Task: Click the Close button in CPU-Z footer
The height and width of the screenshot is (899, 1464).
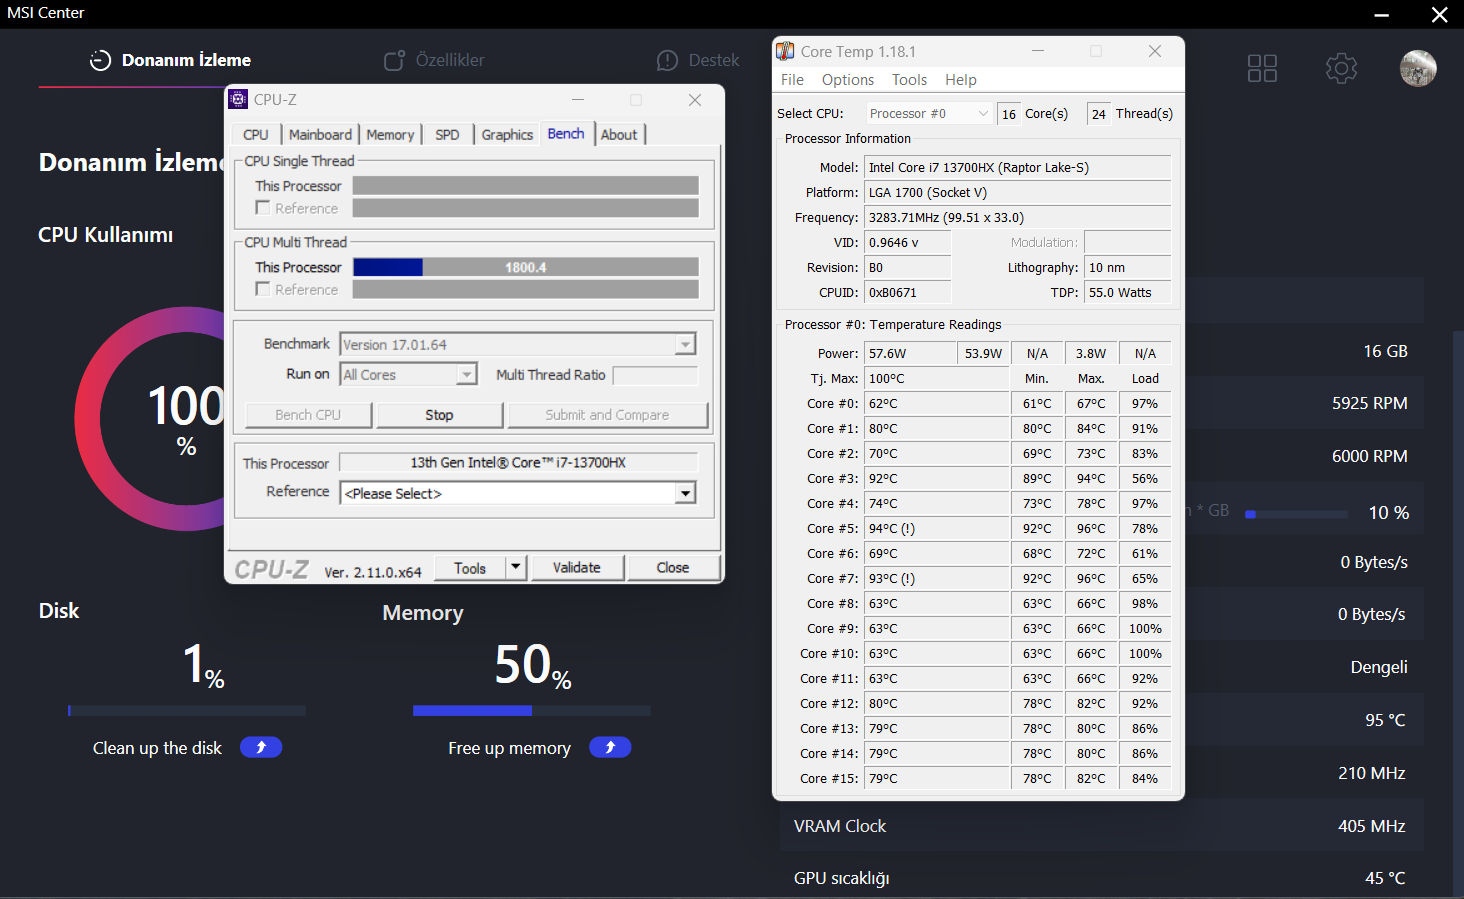Action: click(x=673, y=567)
